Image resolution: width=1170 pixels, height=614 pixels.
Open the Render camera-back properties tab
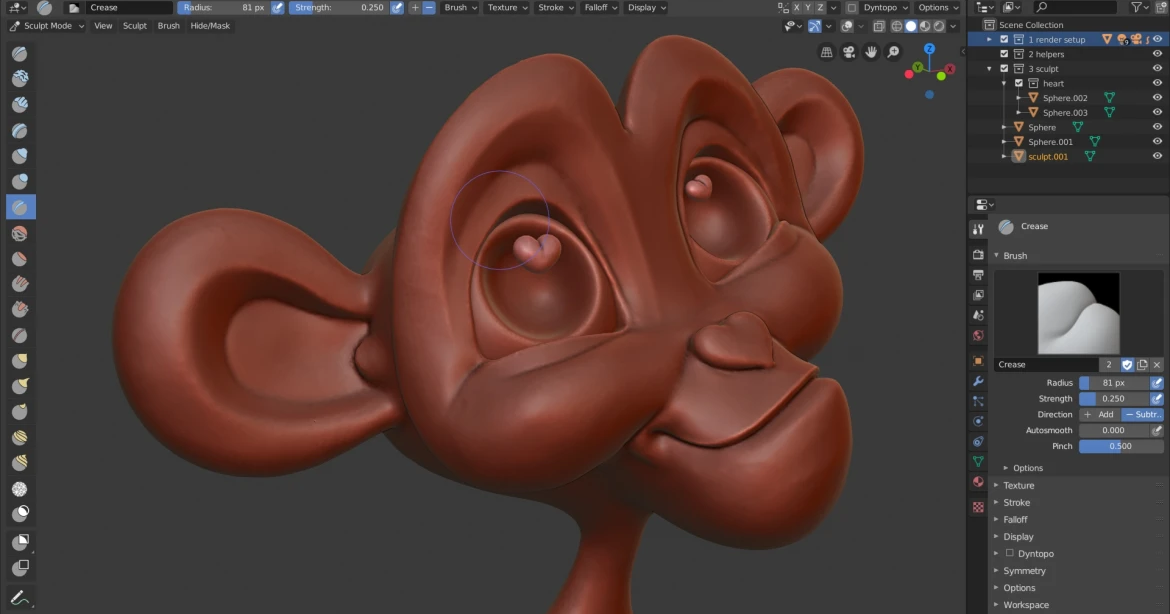coord(978,254)
